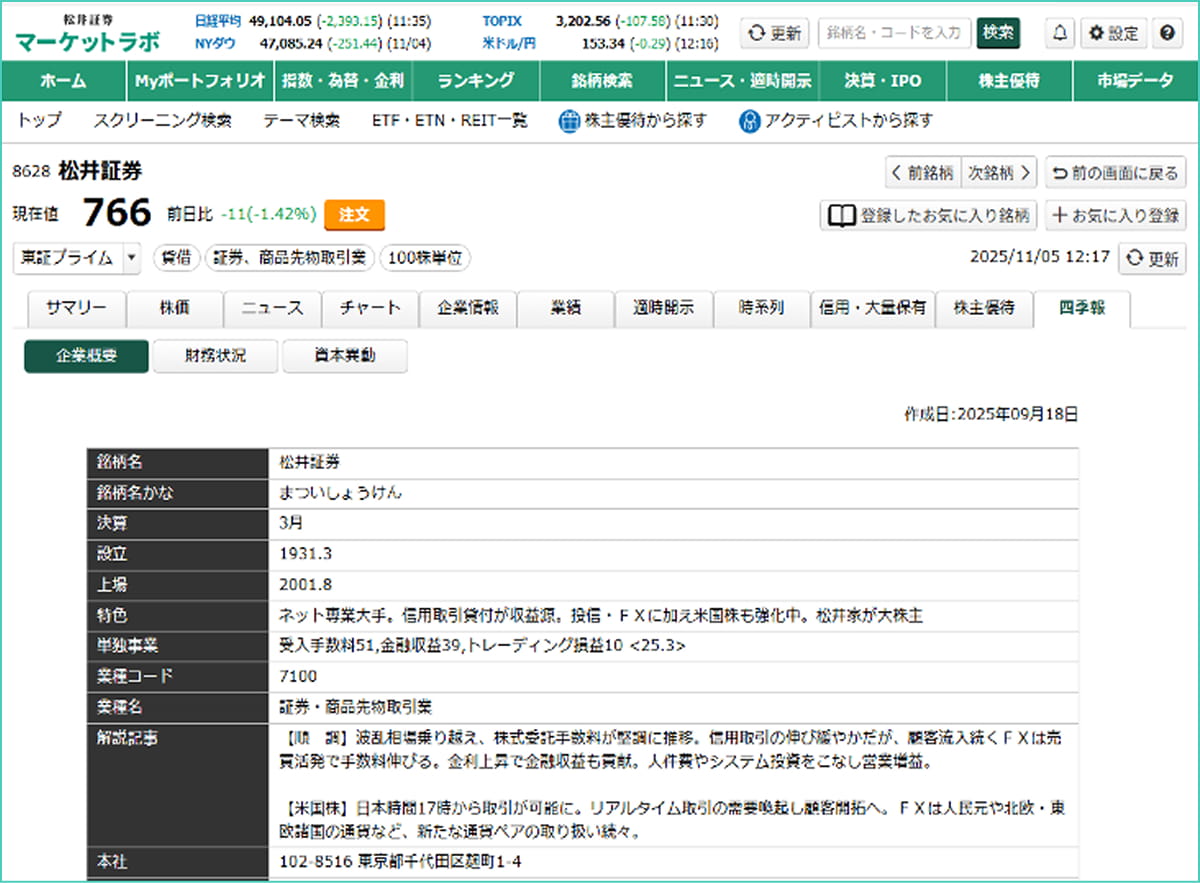1200x883 pixels.
Task: Refresh quote with 更新 beside timestamp
Action: point(1152,258)
